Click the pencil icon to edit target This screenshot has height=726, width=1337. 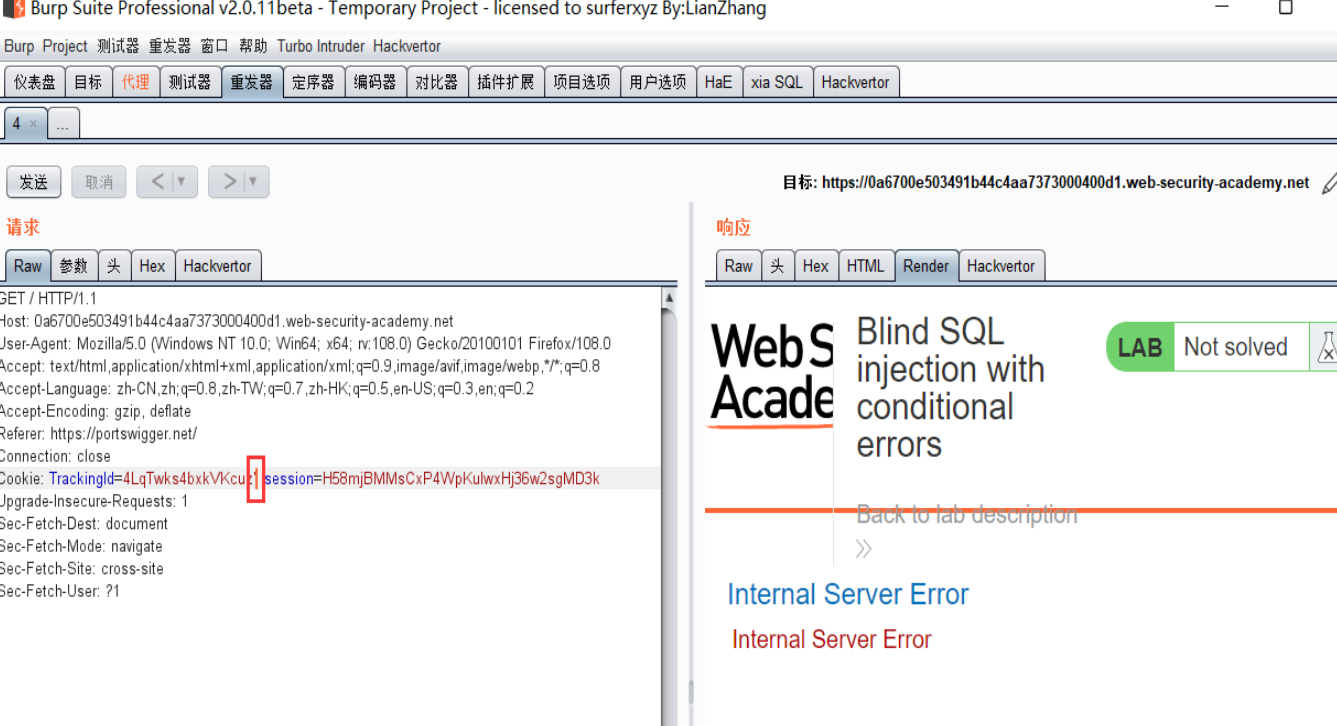(1329, 183)
